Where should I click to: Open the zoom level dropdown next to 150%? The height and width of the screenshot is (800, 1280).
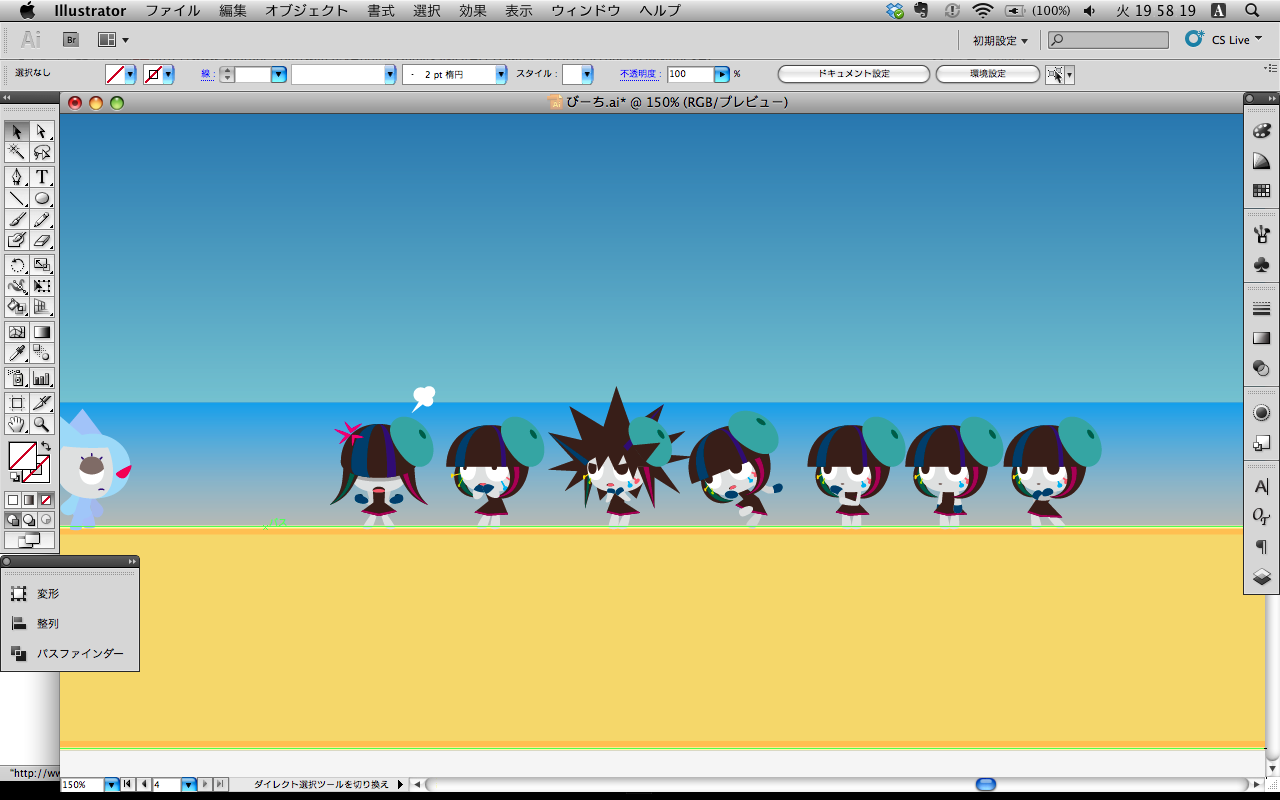point(111,785)
